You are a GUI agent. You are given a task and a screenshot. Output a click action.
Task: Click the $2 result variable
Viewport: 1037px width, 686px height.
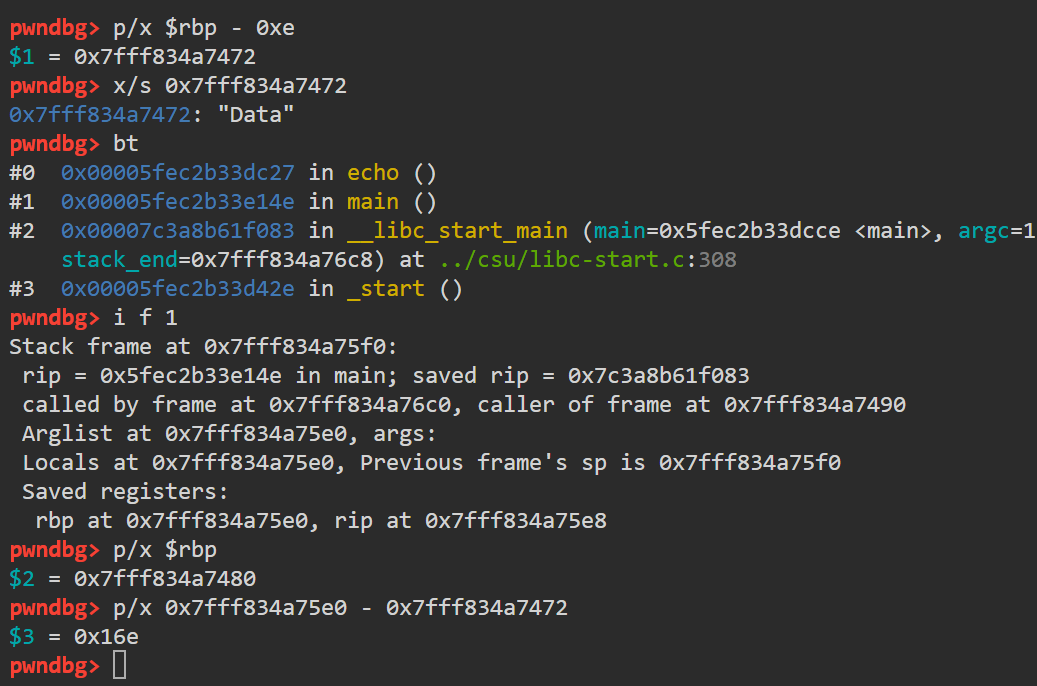[22, 579]
